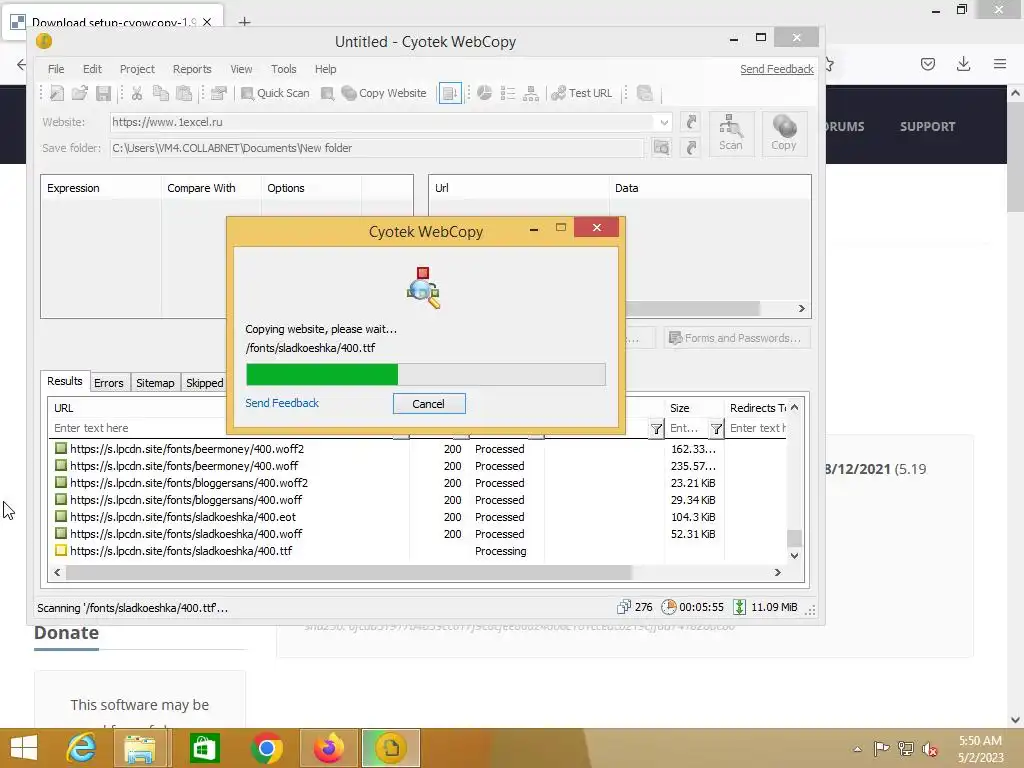Click the Scan icon next to Copy Website

point(328,93)
